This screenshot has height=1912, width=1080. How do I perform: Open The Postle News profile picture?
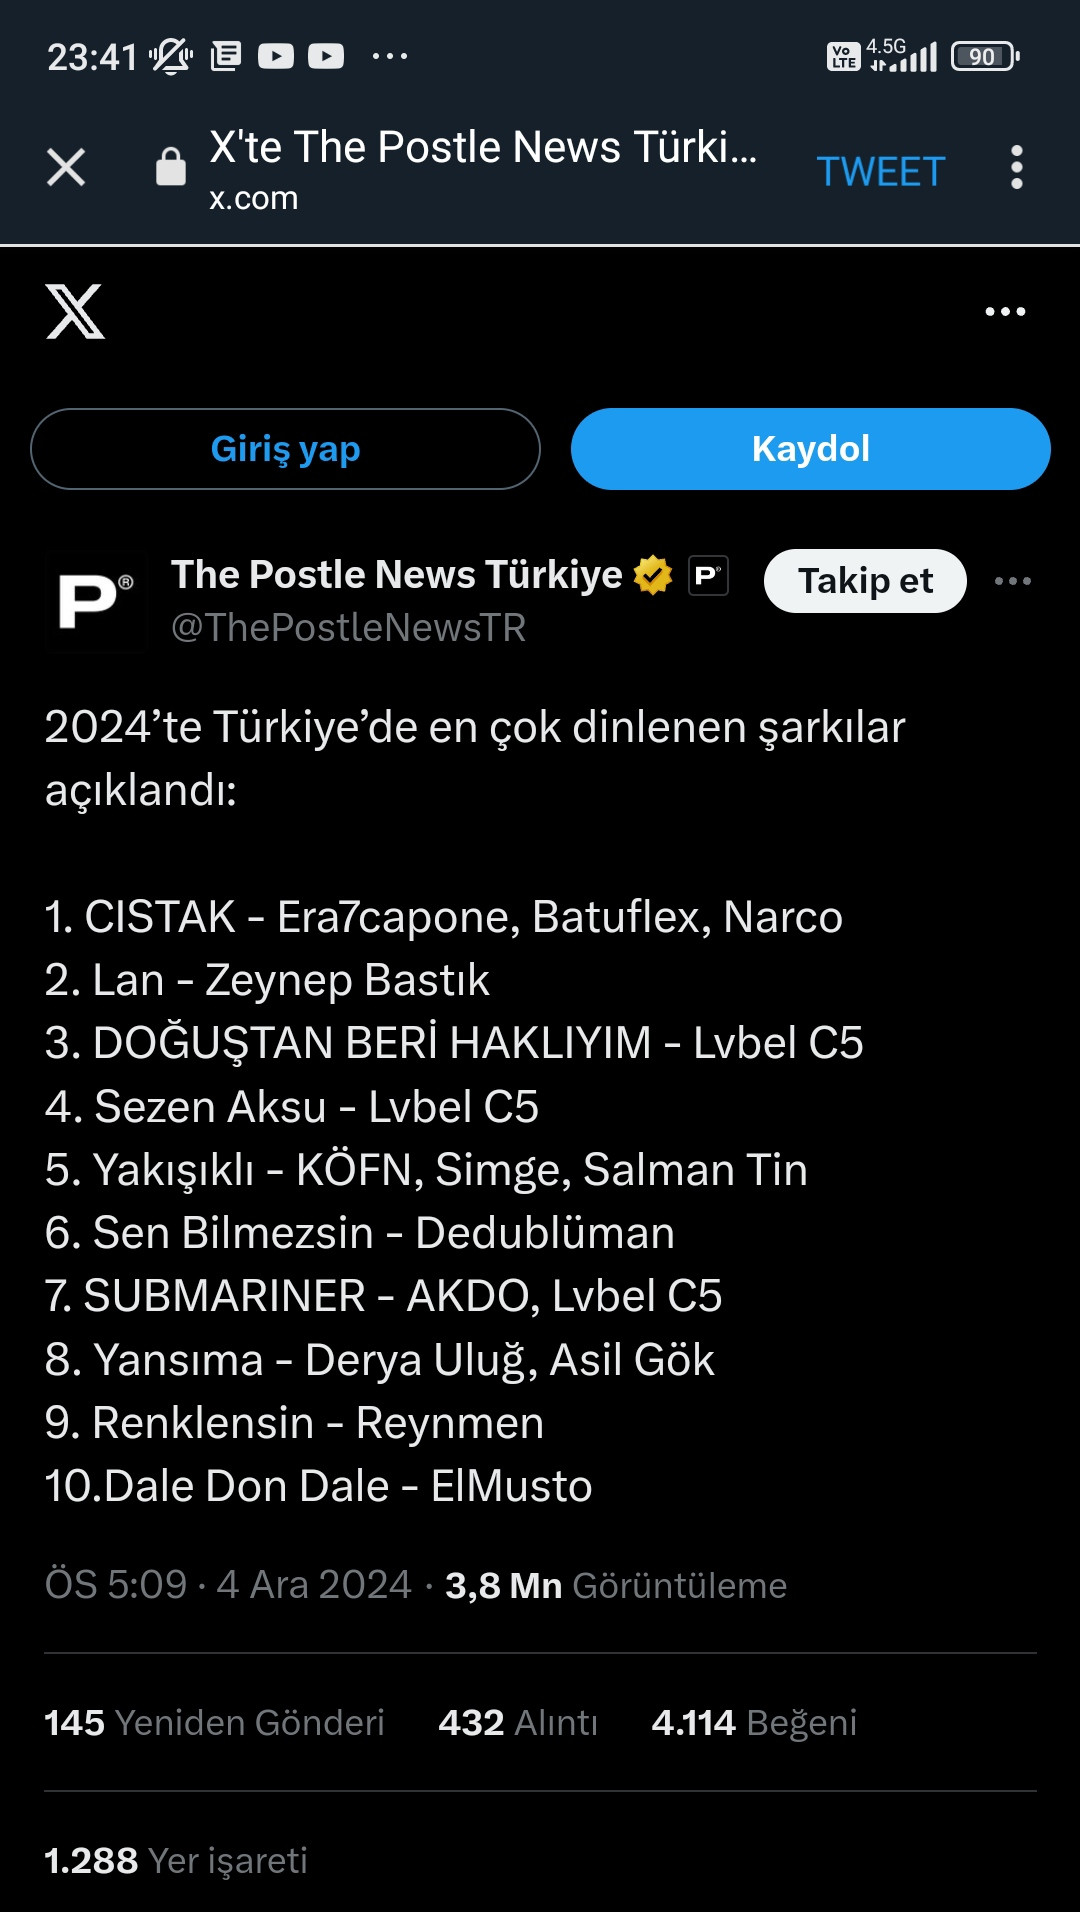95,601
